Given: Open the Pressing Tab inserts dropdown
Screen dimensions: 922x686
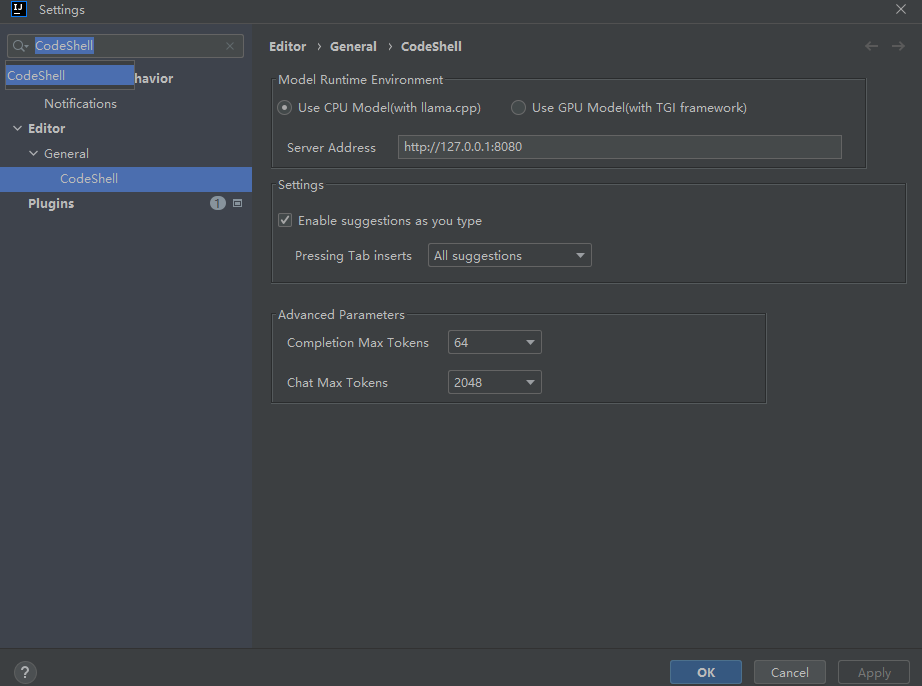Looking at the screenshot, I should click(510, 255).
